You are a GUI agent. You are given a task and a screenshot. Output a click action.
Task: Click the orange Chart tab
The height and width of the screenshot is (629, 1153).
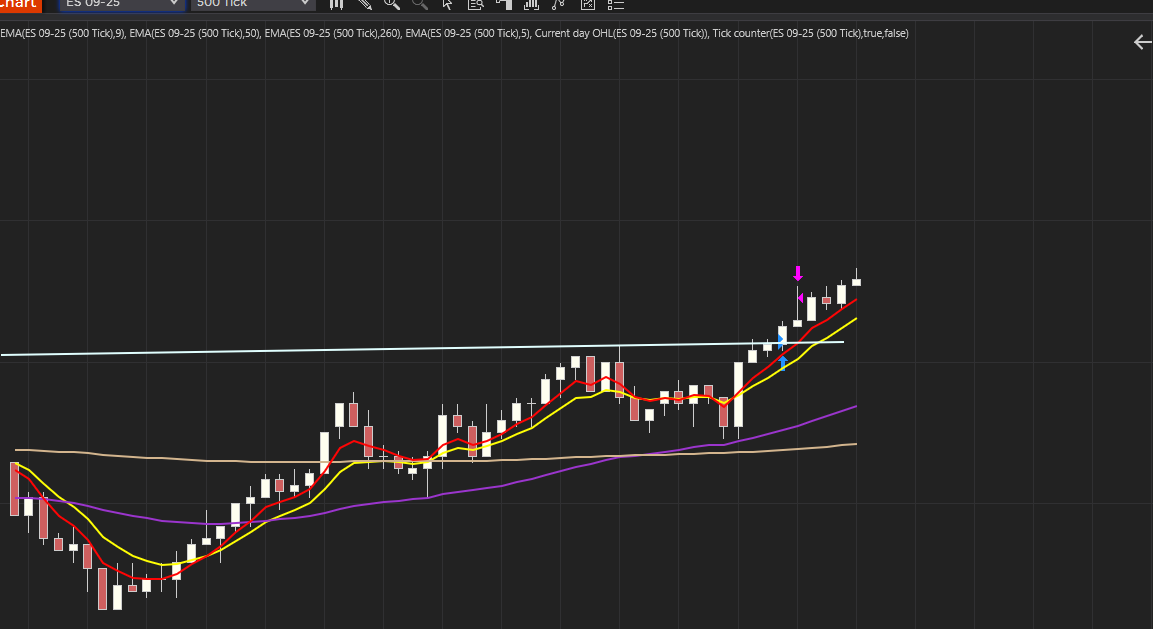[x=20, y=4]
